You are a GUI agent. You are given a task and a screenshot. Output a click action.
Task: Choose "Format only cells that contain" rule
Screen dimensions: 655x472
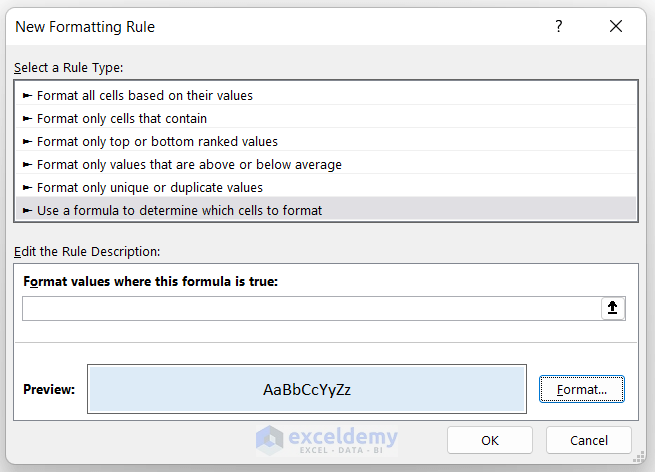[x=122, y=119]
